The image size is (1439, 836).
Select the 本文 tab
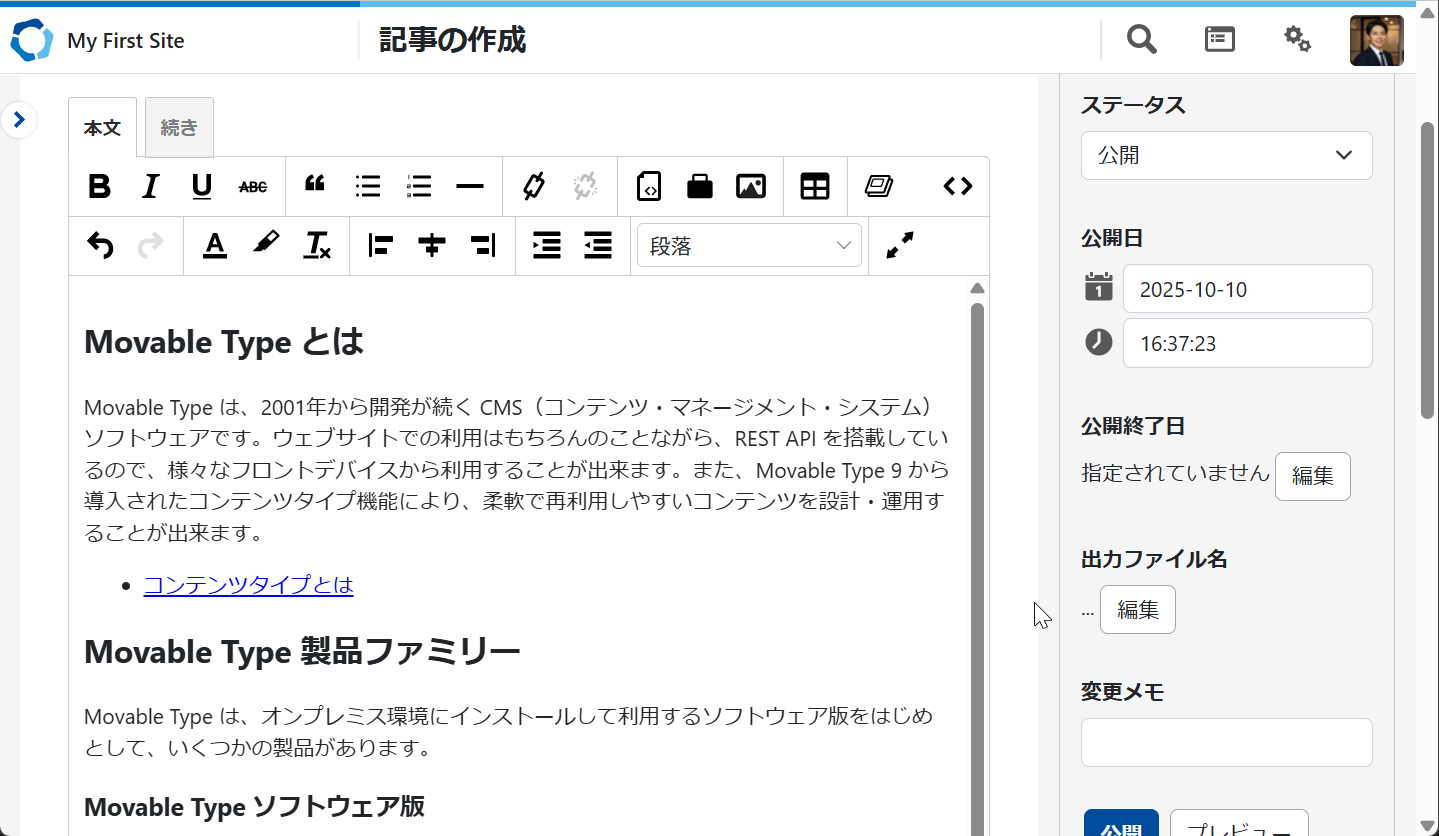click(102, 128)
